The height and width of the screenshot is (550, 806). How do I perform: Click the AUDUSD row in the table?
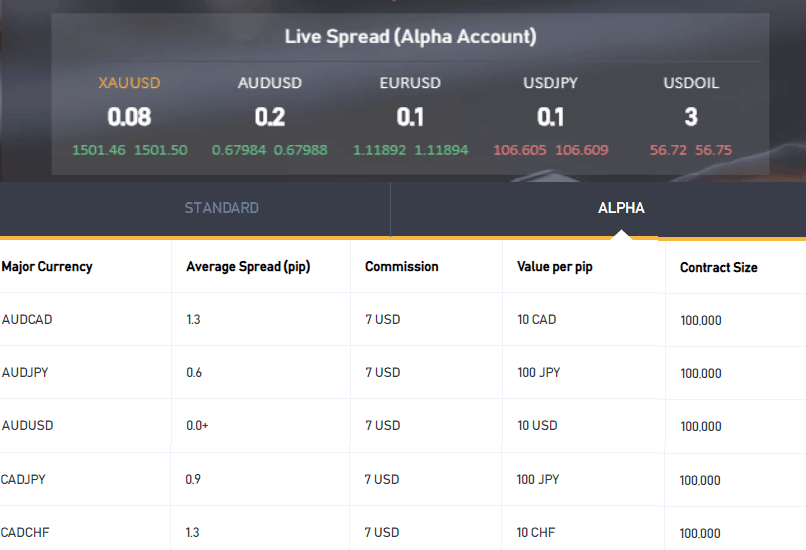click(x=403, y=426)
